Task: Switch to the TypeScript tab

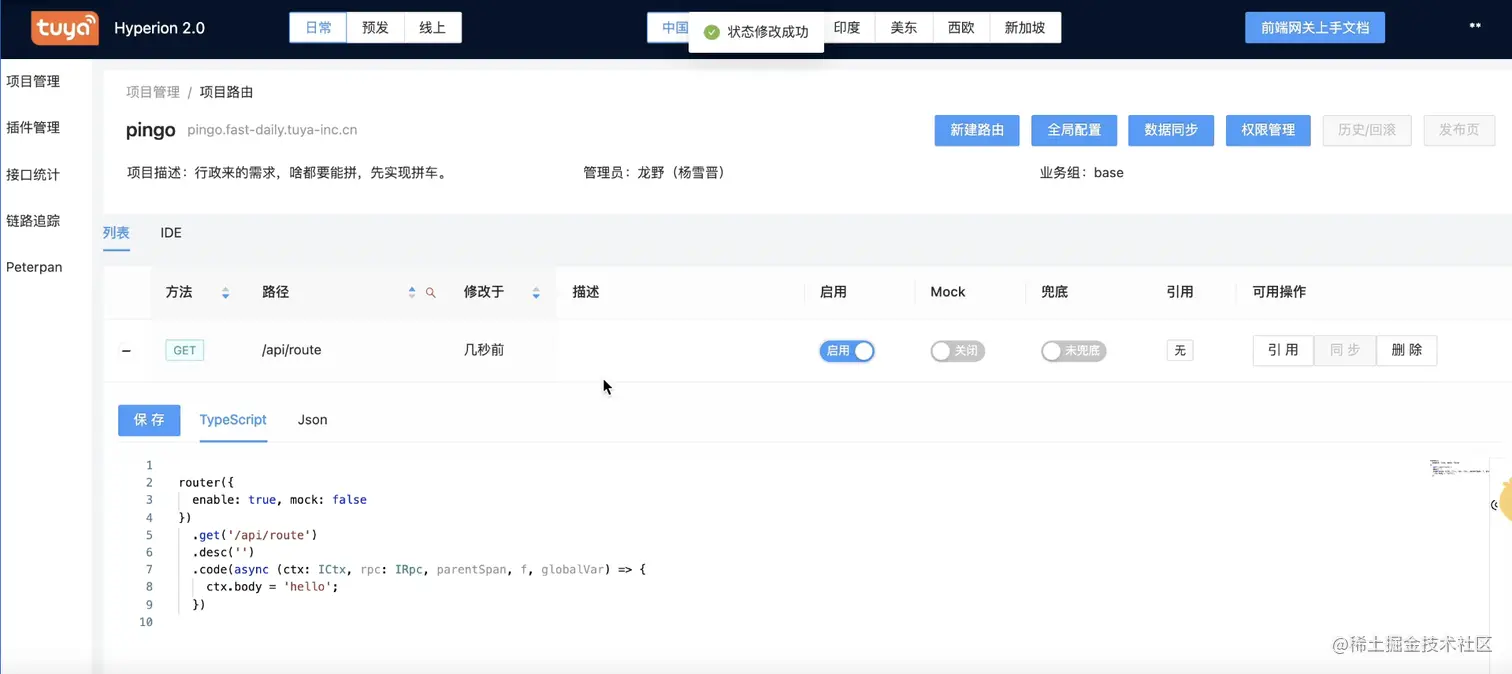Action: click(x=233, y=420)
